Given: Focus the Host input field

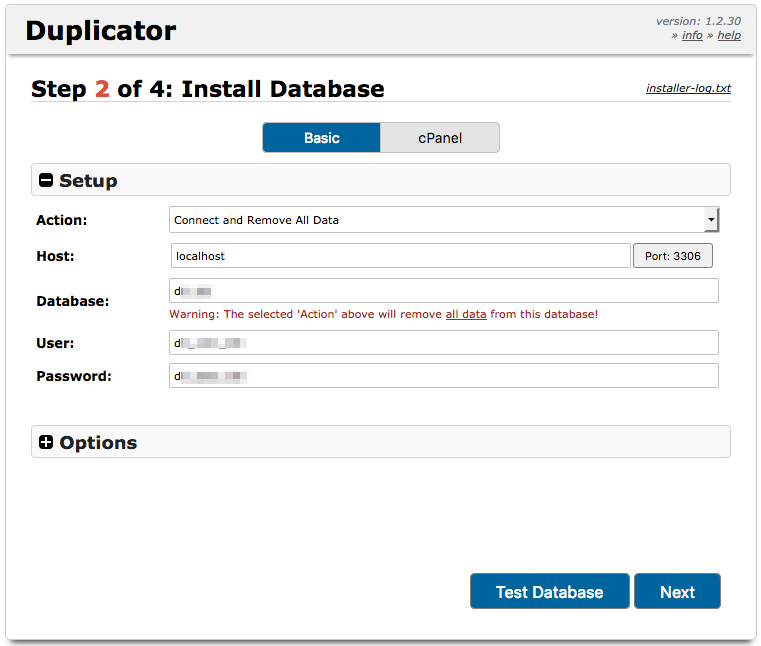Looking at the screenshot, I should click(x=400, y=256).
